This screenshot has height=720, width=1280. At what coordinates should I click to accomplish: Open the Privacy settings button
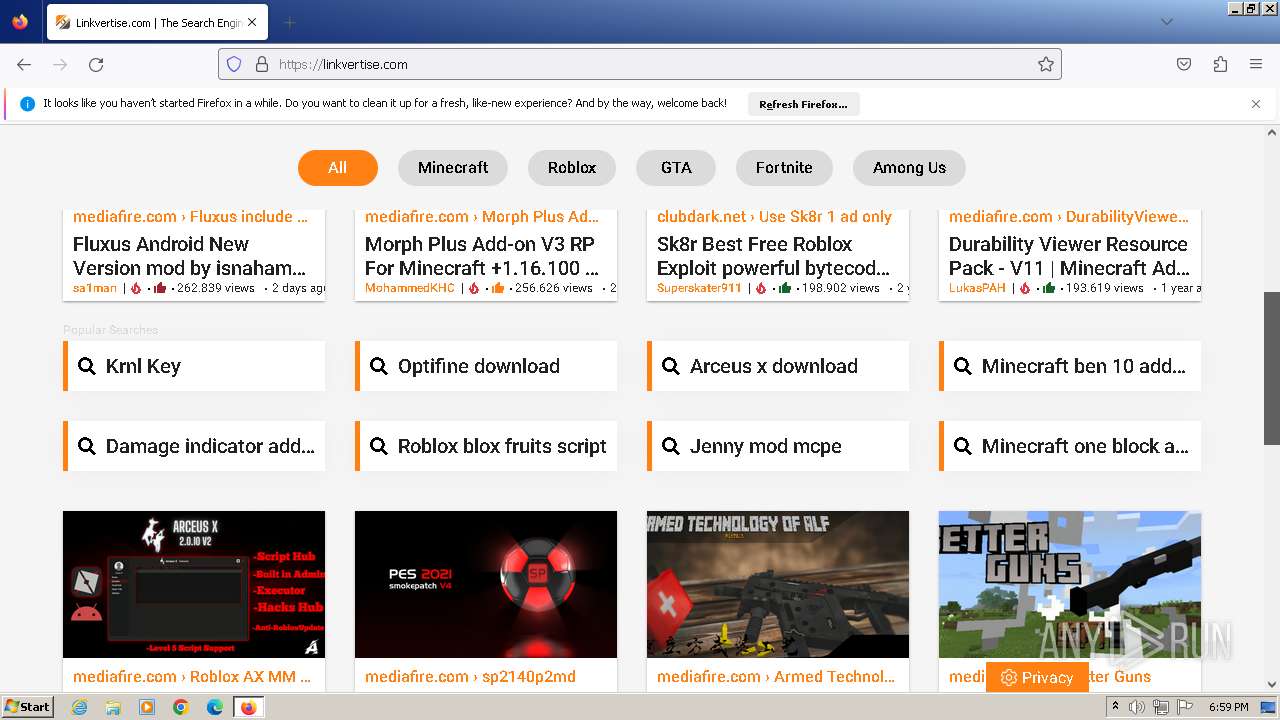[x=1037, y=677]
